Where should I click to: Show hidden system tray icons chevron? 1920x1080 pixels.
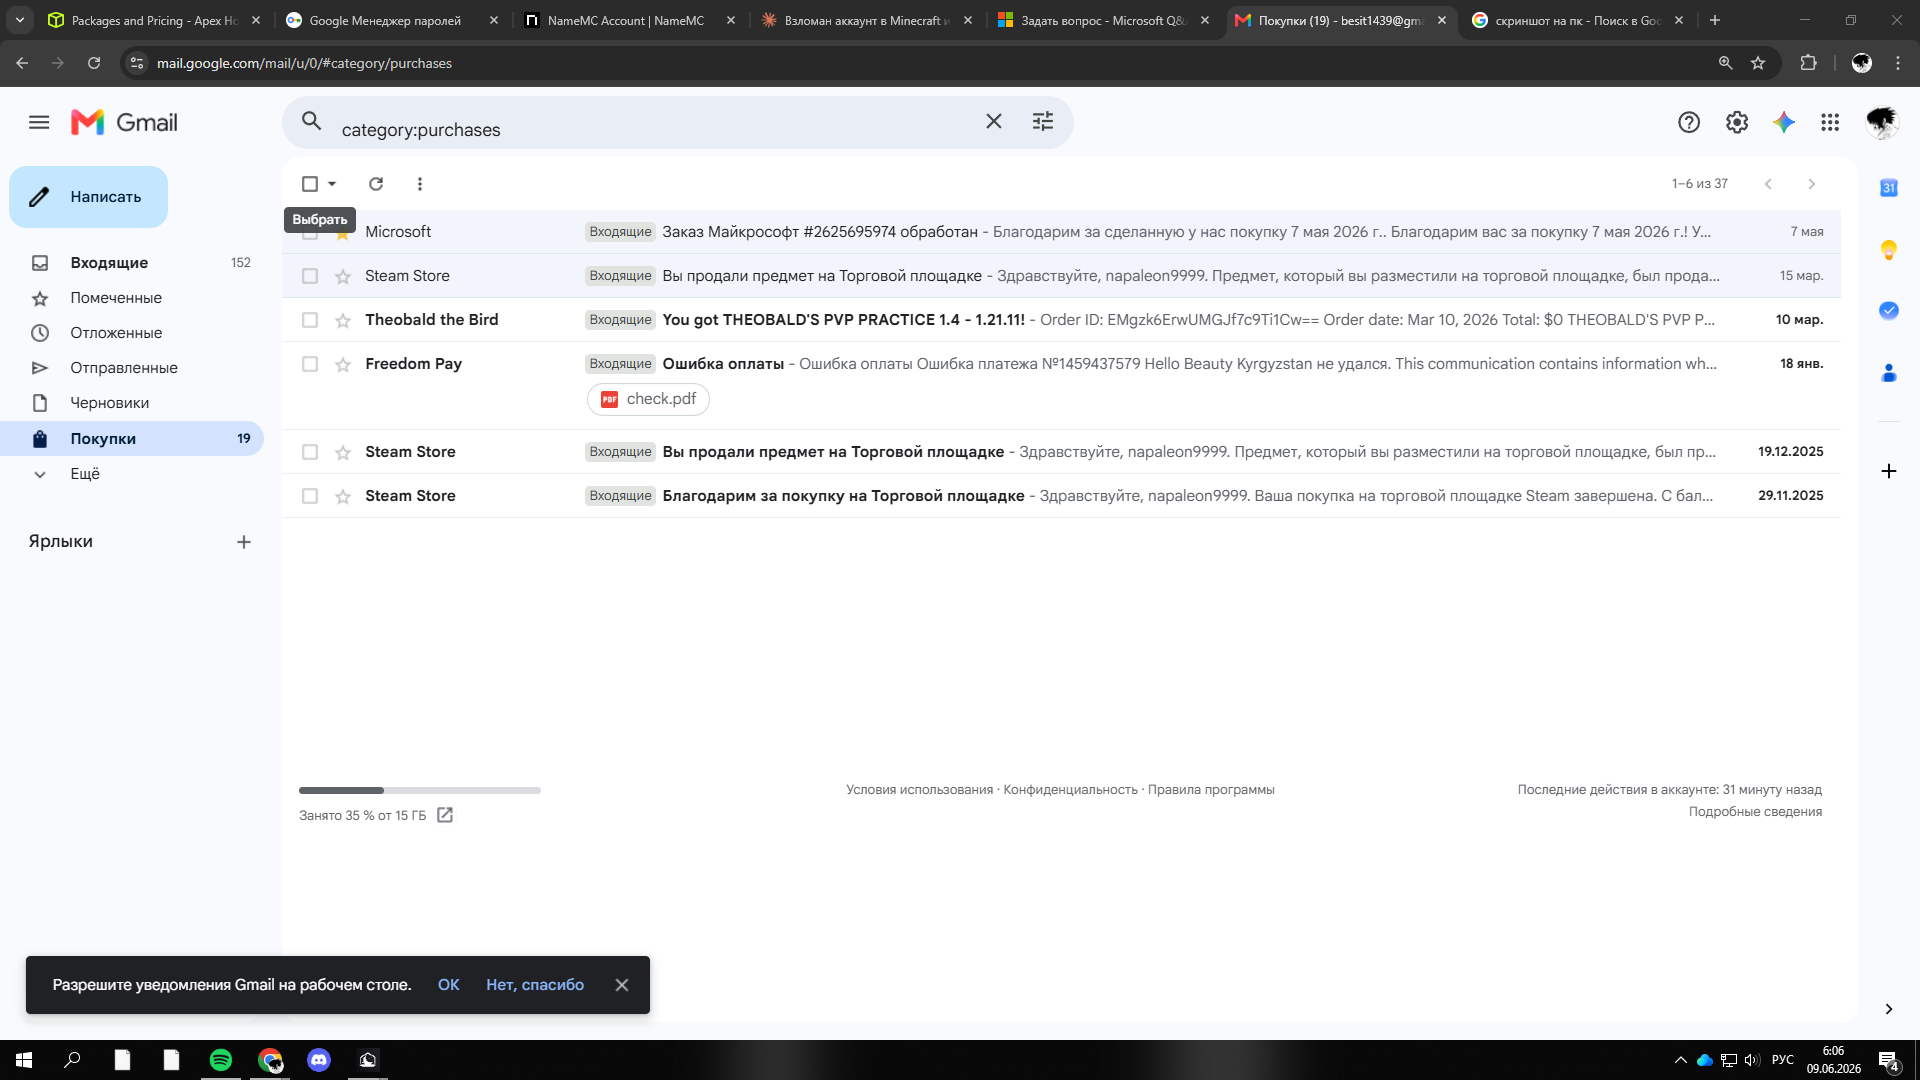pos(1681,1060)
